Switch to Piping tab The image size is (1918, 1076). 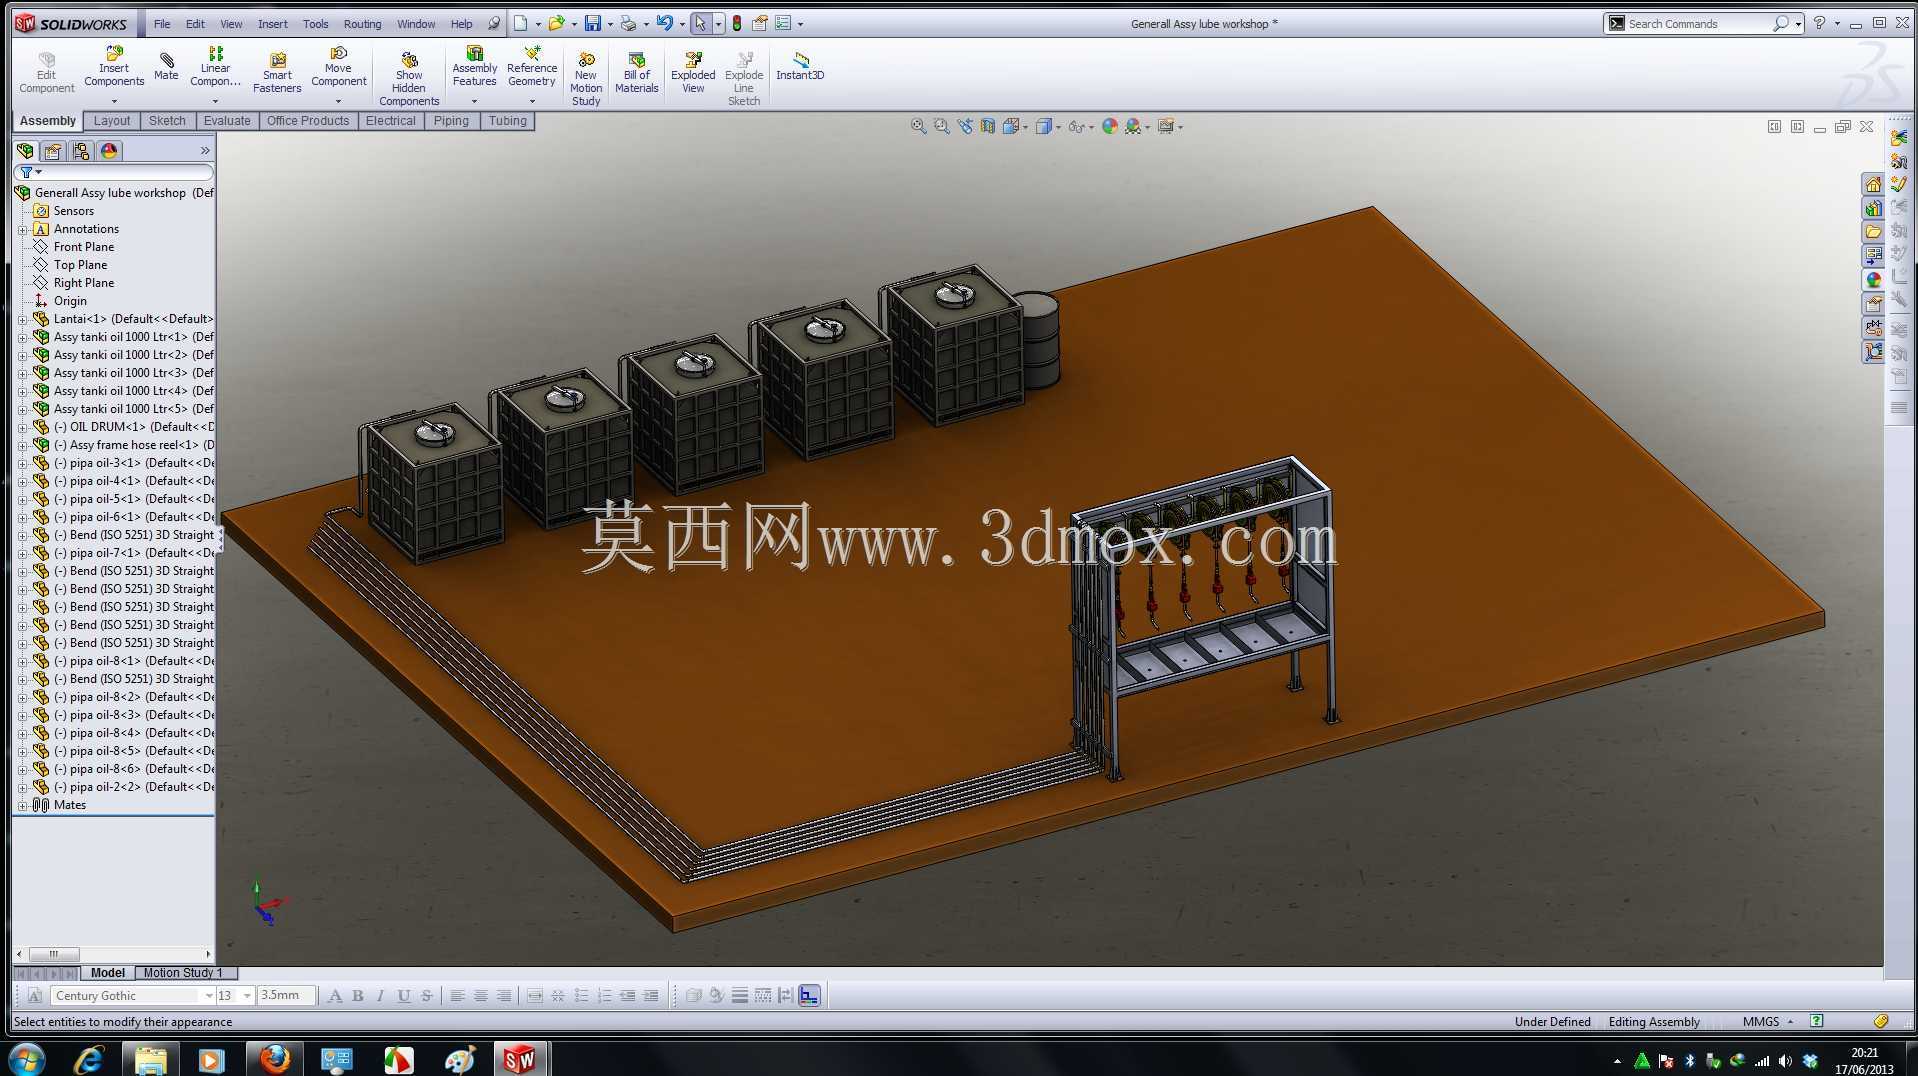point(451,121)
